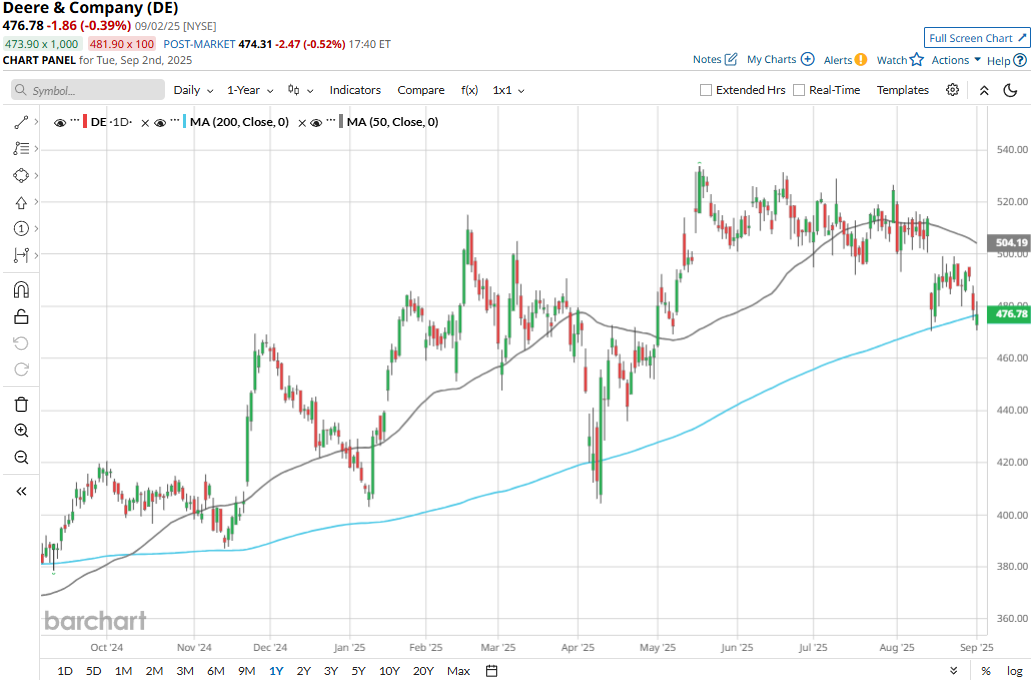
Task: Select the numbered label annotation tool
Action: [x=21, y=228]
